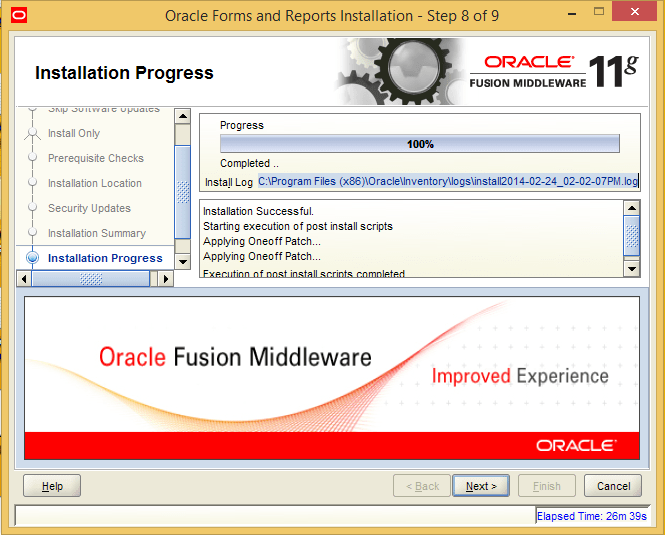Click the 'Completed ..' status text
Screen dimensions: 665x535
[x=249, y=163]
